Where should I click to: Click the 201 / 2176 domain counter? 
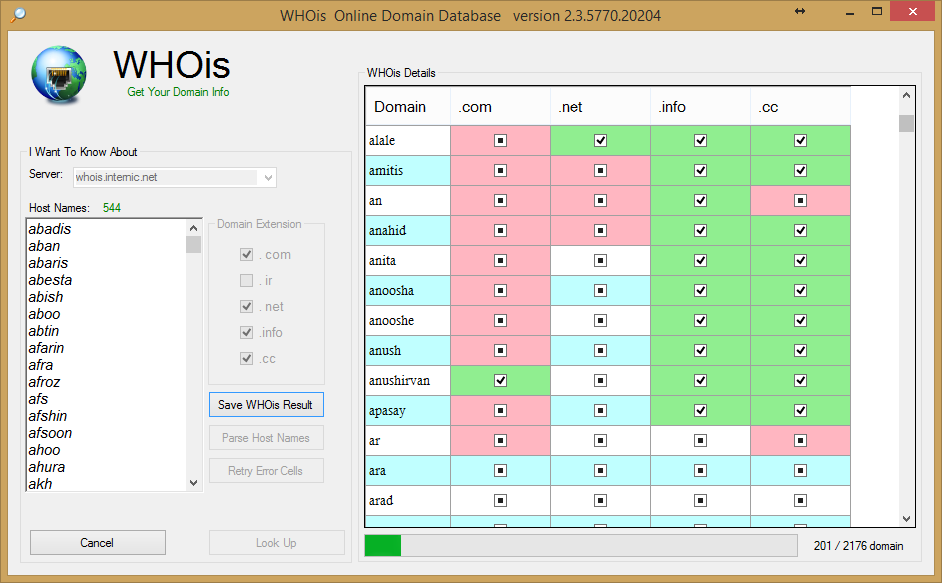click(858, 546)
